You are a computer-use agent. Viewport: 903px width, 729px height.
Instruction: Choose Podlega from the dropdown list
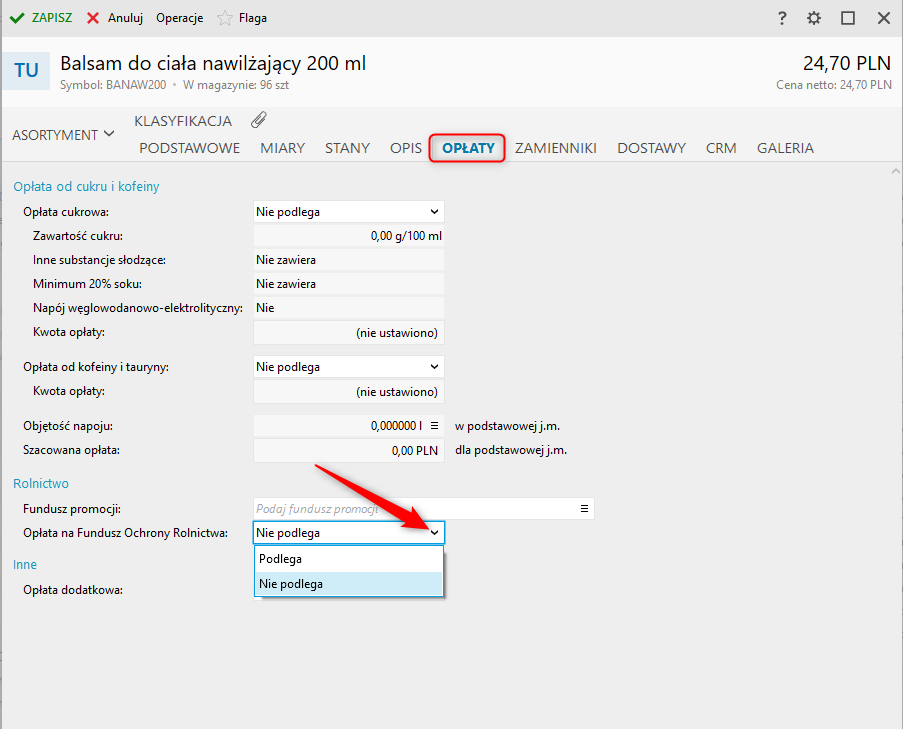(348, 559)
